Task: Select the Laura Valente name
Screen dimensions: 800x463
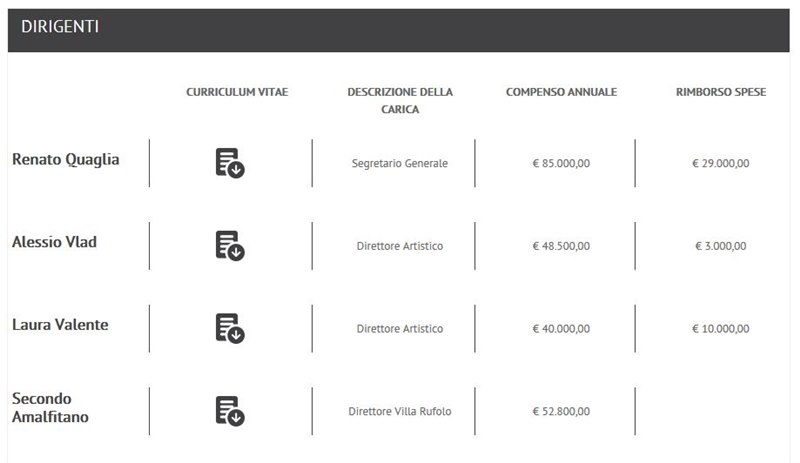Action: click(60, 325)
